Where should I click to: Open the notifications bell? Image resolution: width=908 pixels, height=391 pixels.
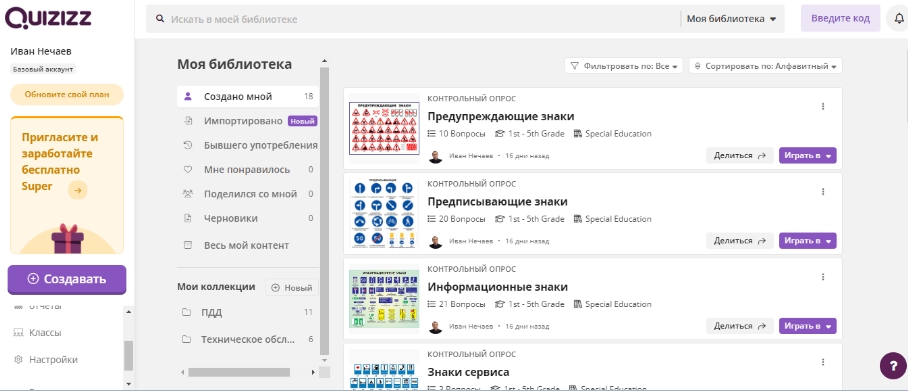[899, 19]
